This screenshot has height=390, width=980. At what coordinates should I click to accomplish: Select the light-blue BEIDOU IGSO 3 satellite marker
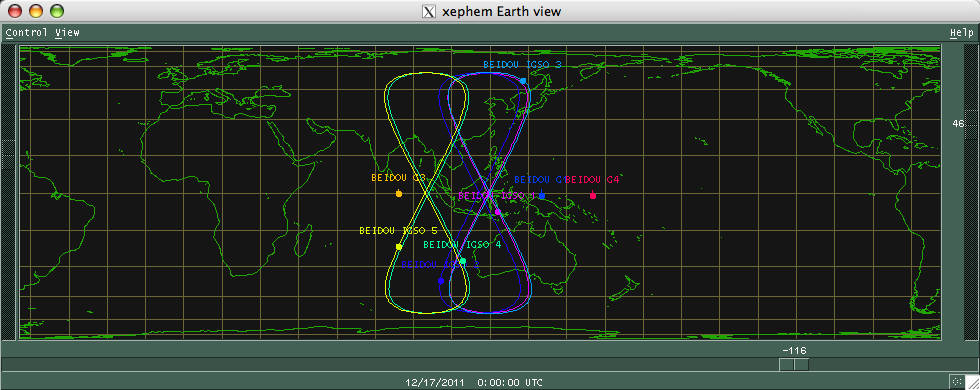click(523, 81)
